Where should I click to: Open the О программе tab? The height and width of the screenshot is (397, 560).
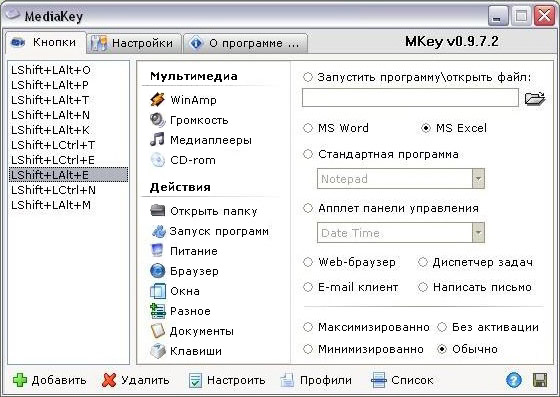click(245, 43)
